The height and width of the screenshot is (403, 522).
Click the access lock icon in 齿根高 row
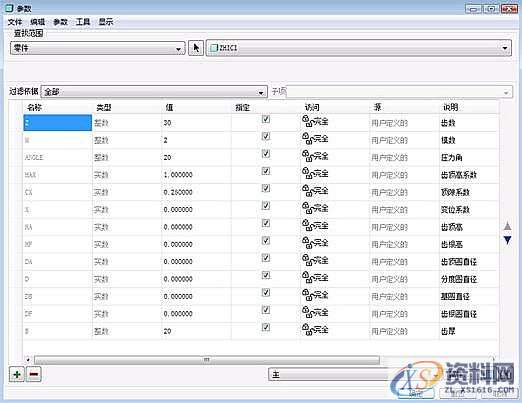coord(308,243)
